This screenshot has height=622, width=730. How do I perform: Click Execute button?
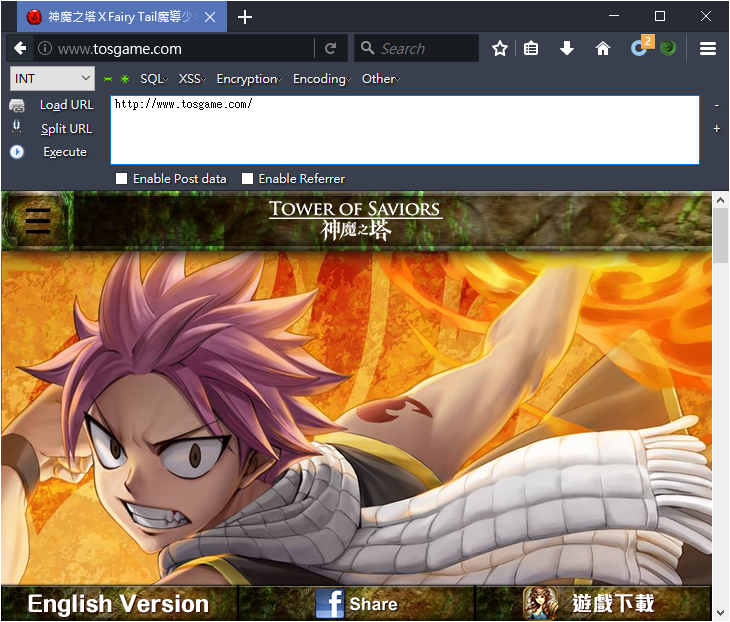point(65,152)
